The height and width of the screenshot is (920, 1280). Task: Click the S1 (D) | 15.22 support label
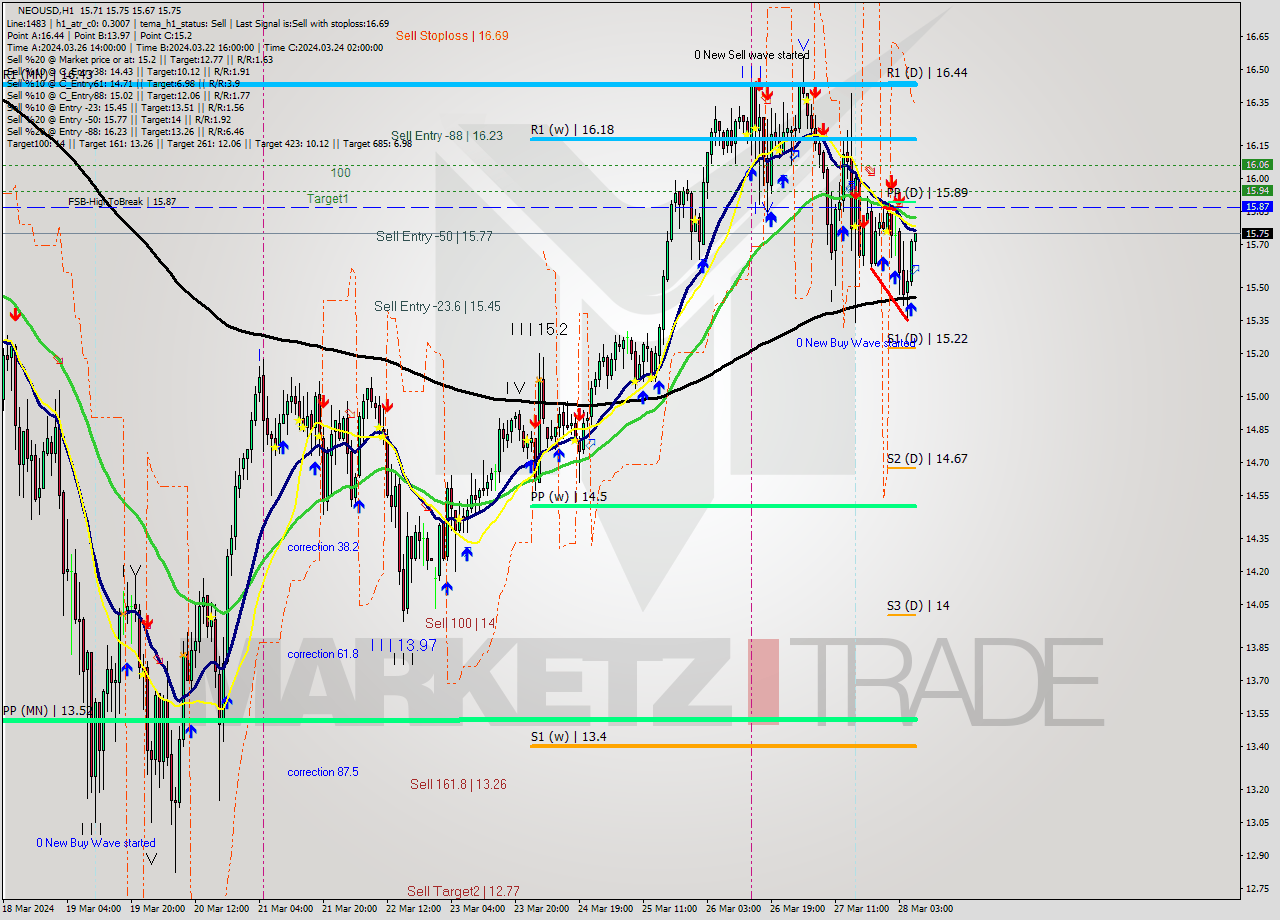[927, 339]
